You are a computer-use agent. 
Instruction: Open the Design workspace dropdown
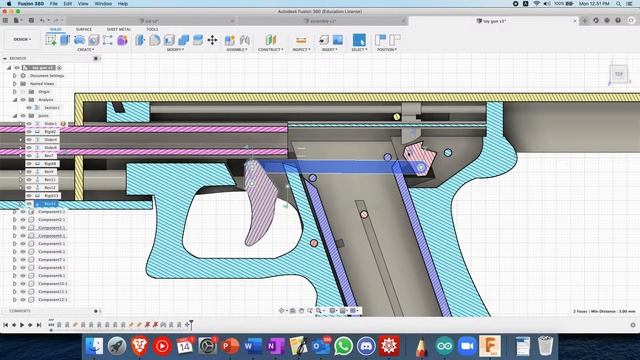22,40
